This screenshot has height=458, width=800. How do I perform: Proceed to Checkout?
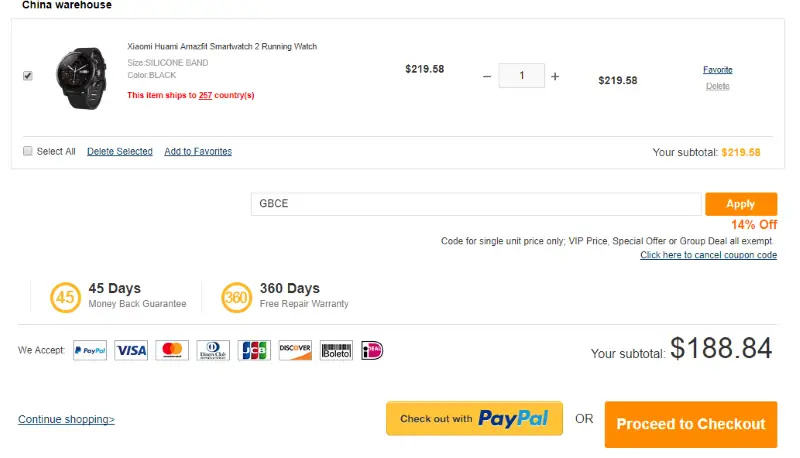pos(691,424)
